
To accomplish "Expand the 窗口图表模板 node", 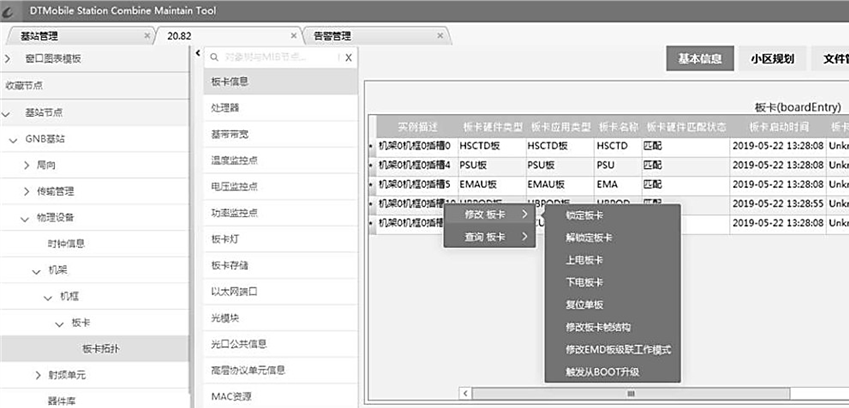I will coord(7,58).
